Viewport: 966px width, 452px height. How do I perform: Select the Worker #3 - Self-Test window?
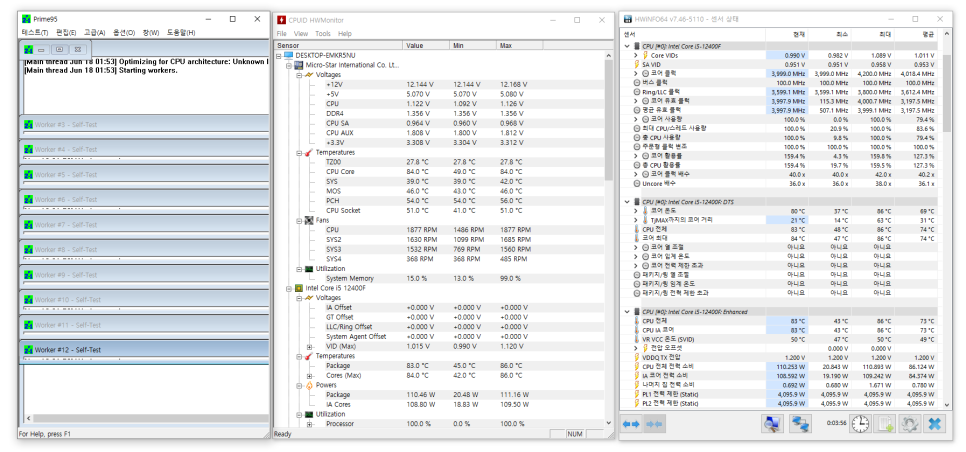(144, 124)
